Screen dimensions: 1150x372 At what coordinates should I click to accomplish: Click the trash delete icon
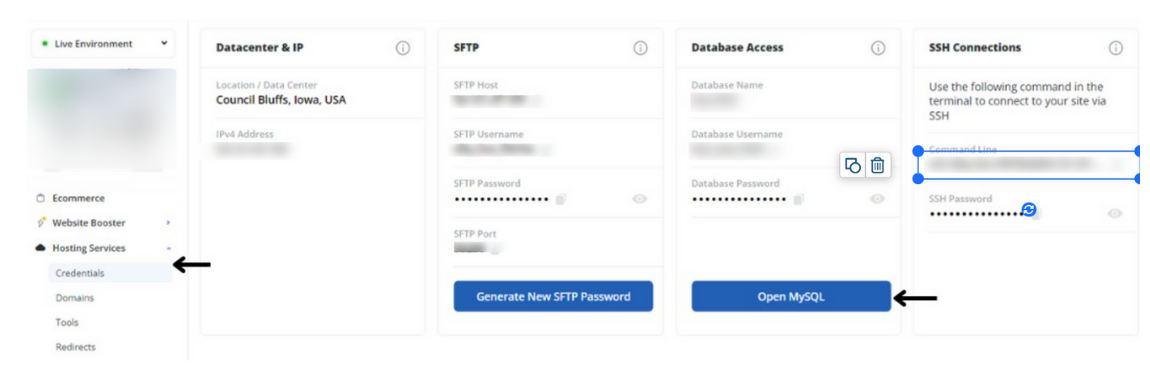877,165
